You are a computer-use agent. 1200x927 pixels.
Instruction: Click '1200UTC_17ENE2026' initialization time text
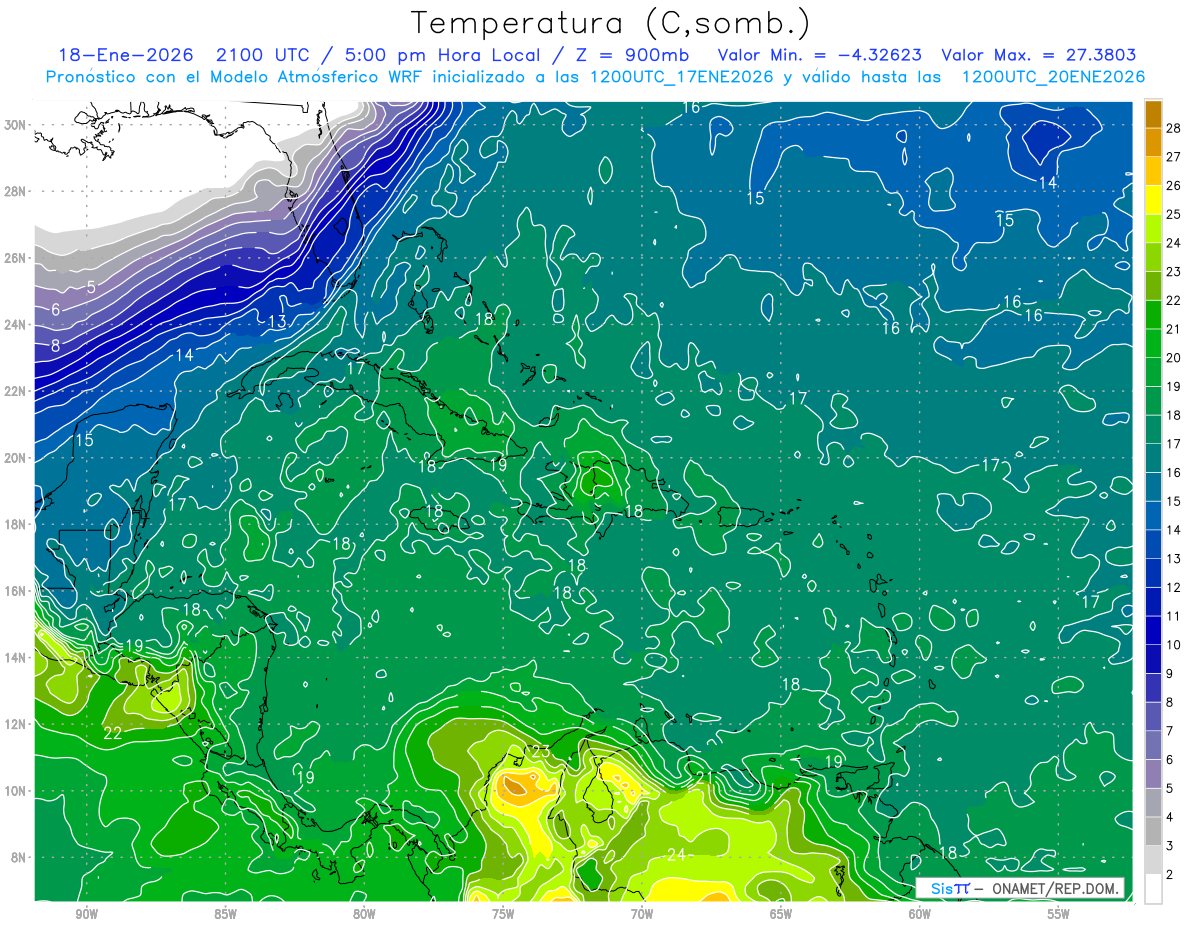[x=678, y=77]
